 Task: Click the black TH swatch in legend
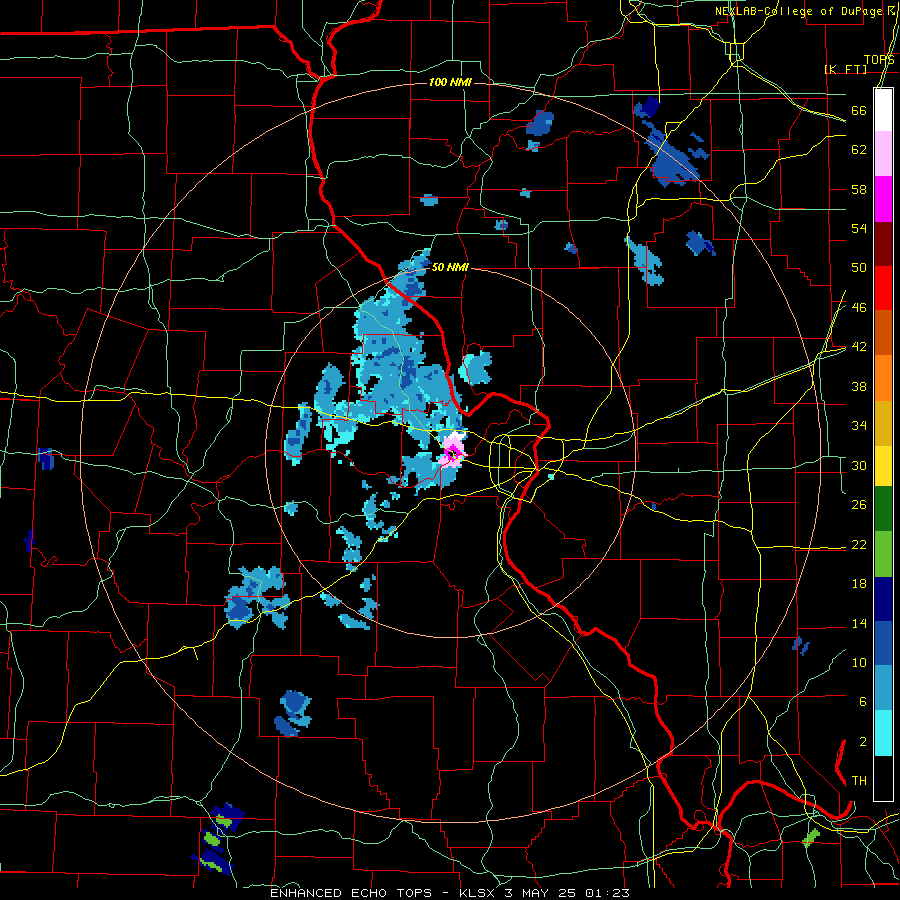[x=883, y=777]
